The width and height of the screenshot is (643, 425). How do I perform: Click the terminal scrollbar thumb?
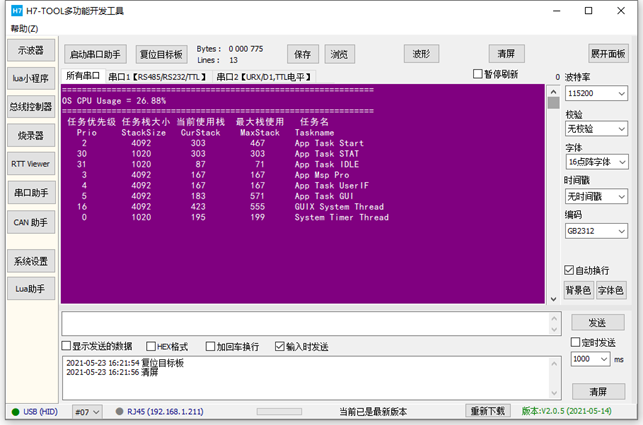554,103
